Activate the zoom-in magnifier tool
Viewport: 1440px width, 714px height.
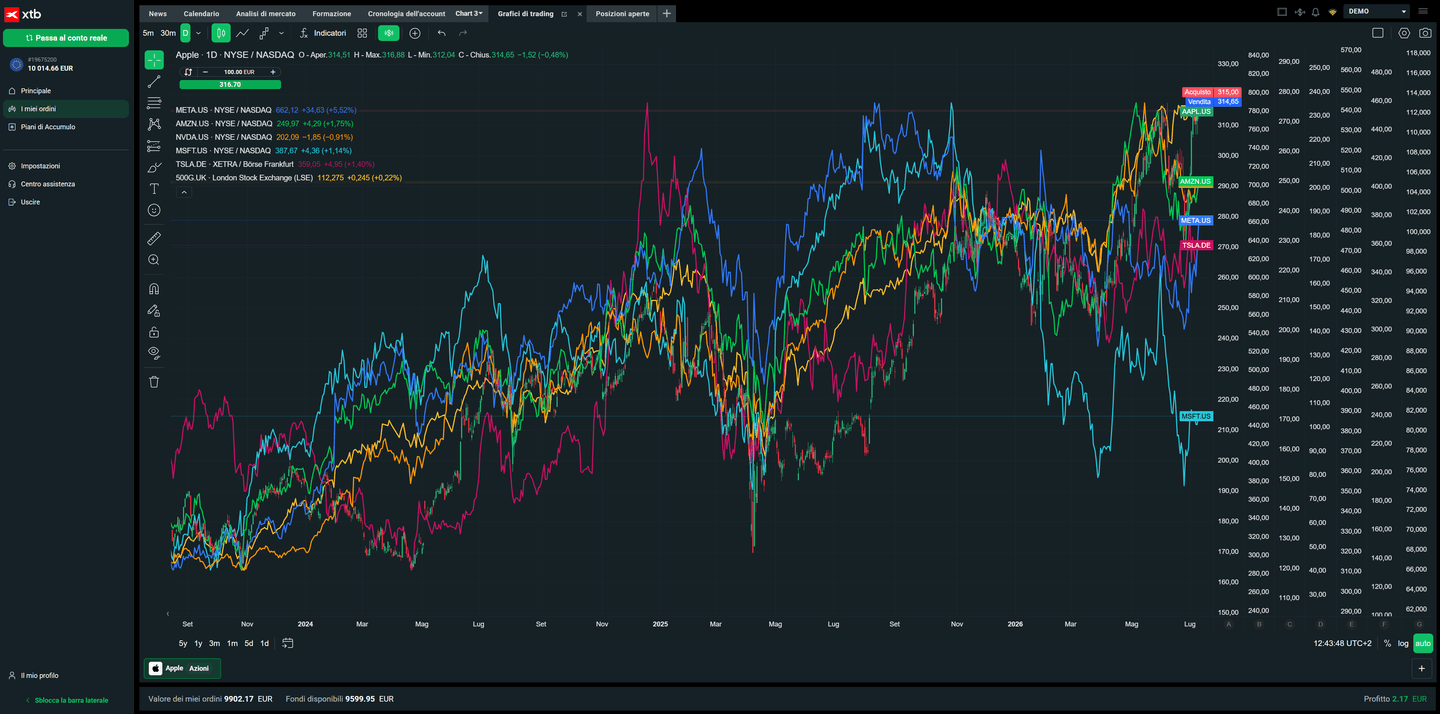[x=154, y=260]
